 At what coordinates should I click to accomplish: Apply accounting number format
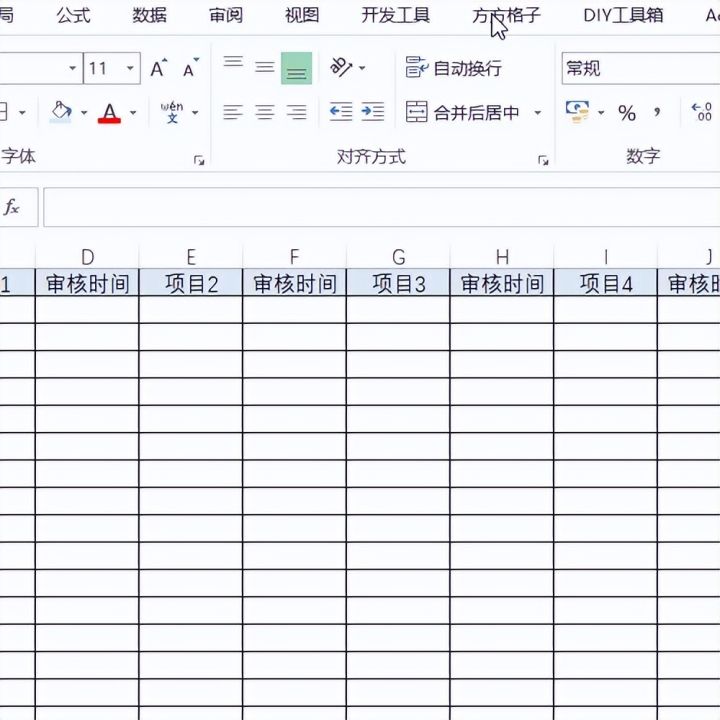[x=578, y=112]
